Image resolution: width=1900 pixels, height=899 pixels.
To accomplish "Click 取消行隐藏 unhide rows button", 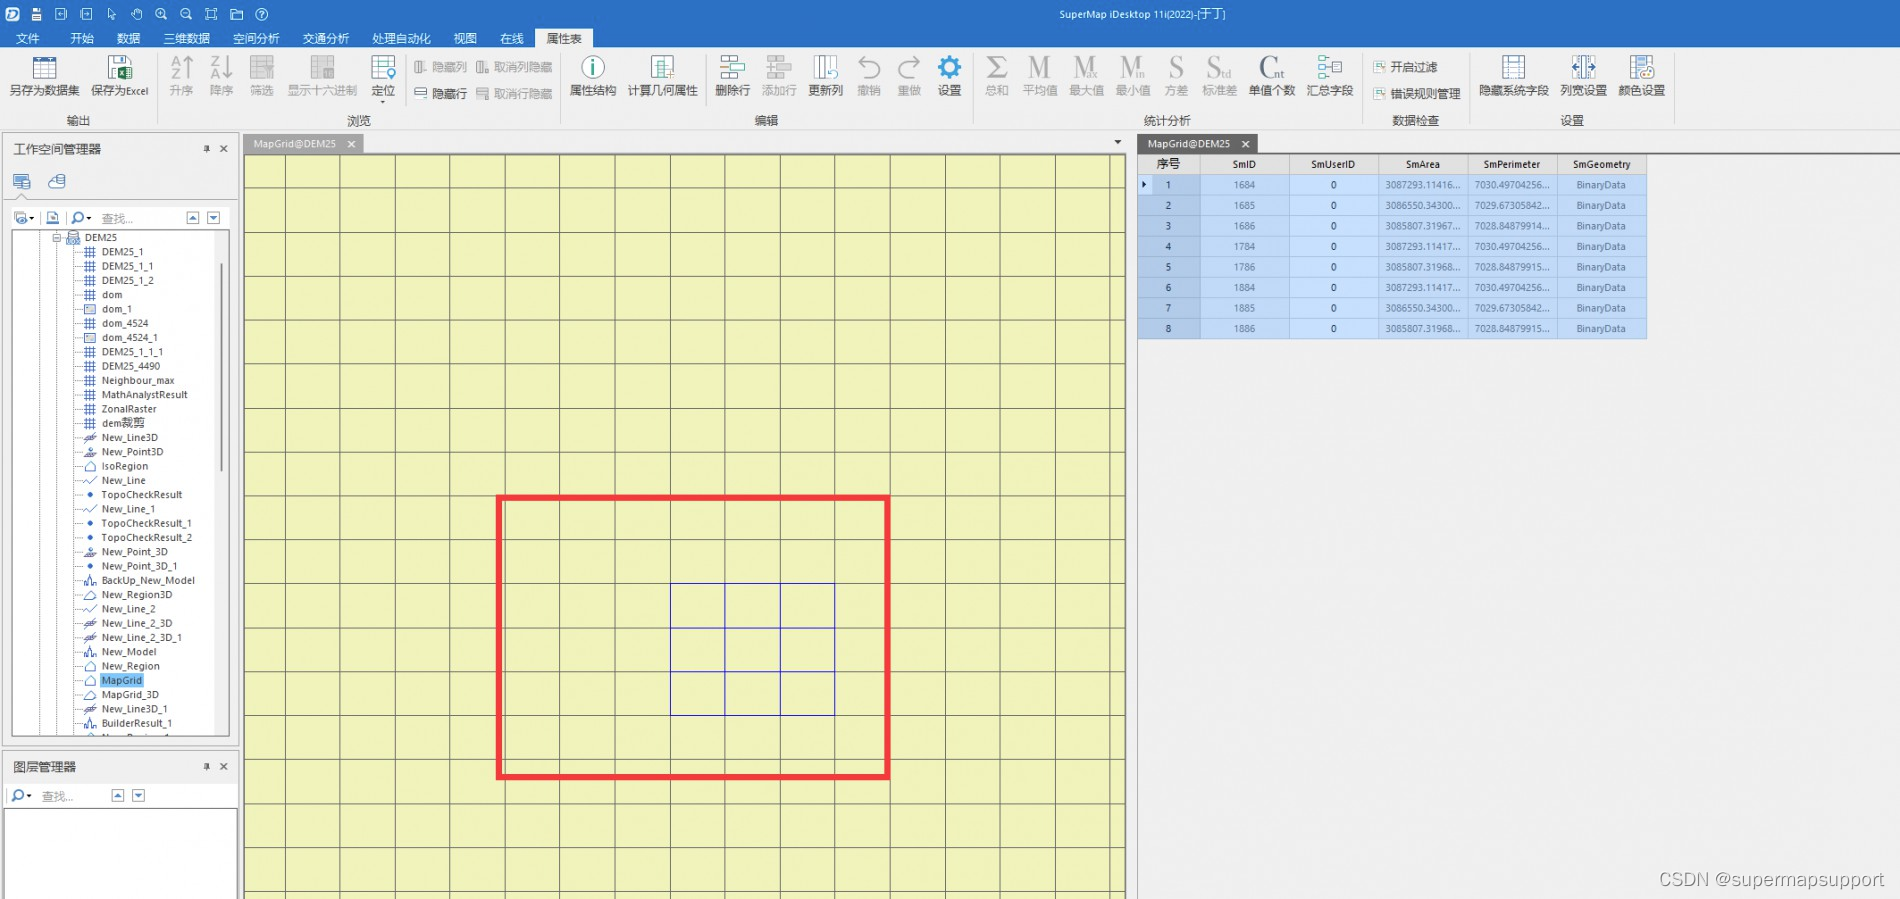I will [x=514, y=93].
